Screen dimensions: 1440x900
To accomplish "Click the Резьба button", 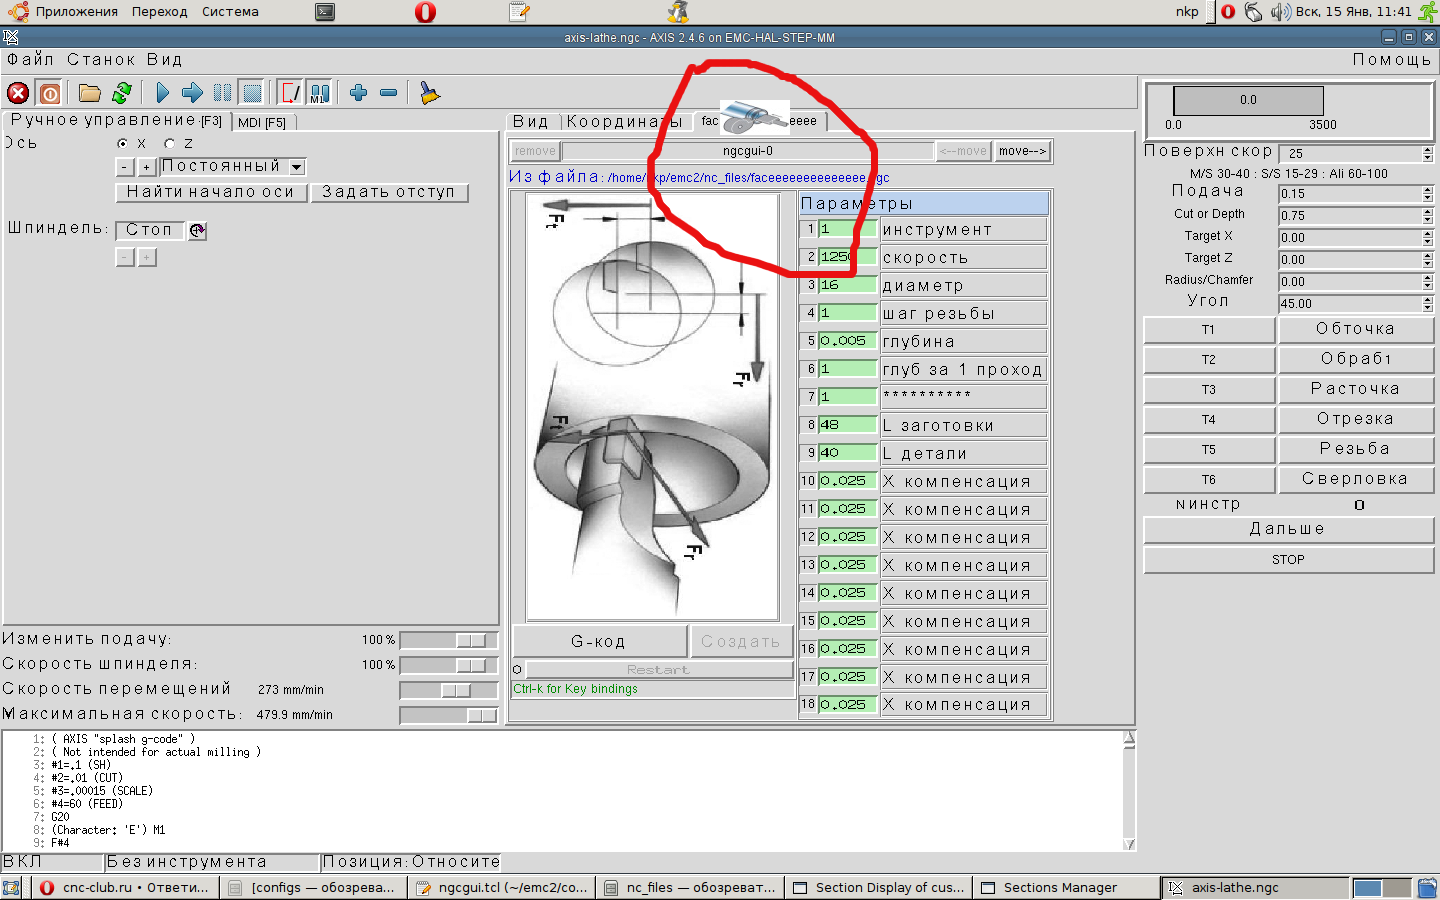I will click(1356, 449).
